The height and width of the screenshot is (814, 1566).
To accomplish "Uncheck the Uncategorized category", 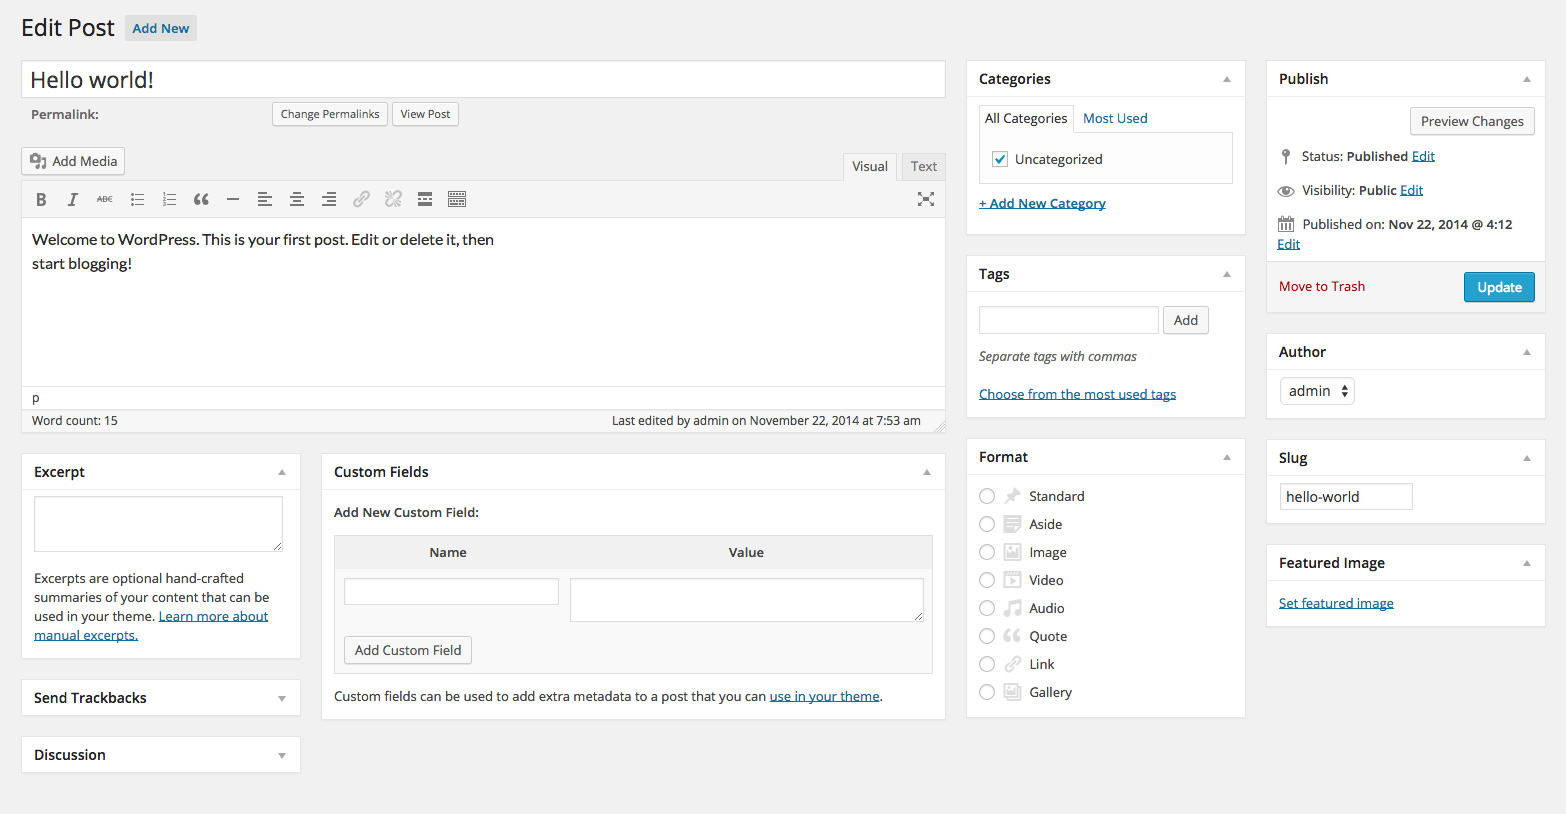I will click(1000, 159).
